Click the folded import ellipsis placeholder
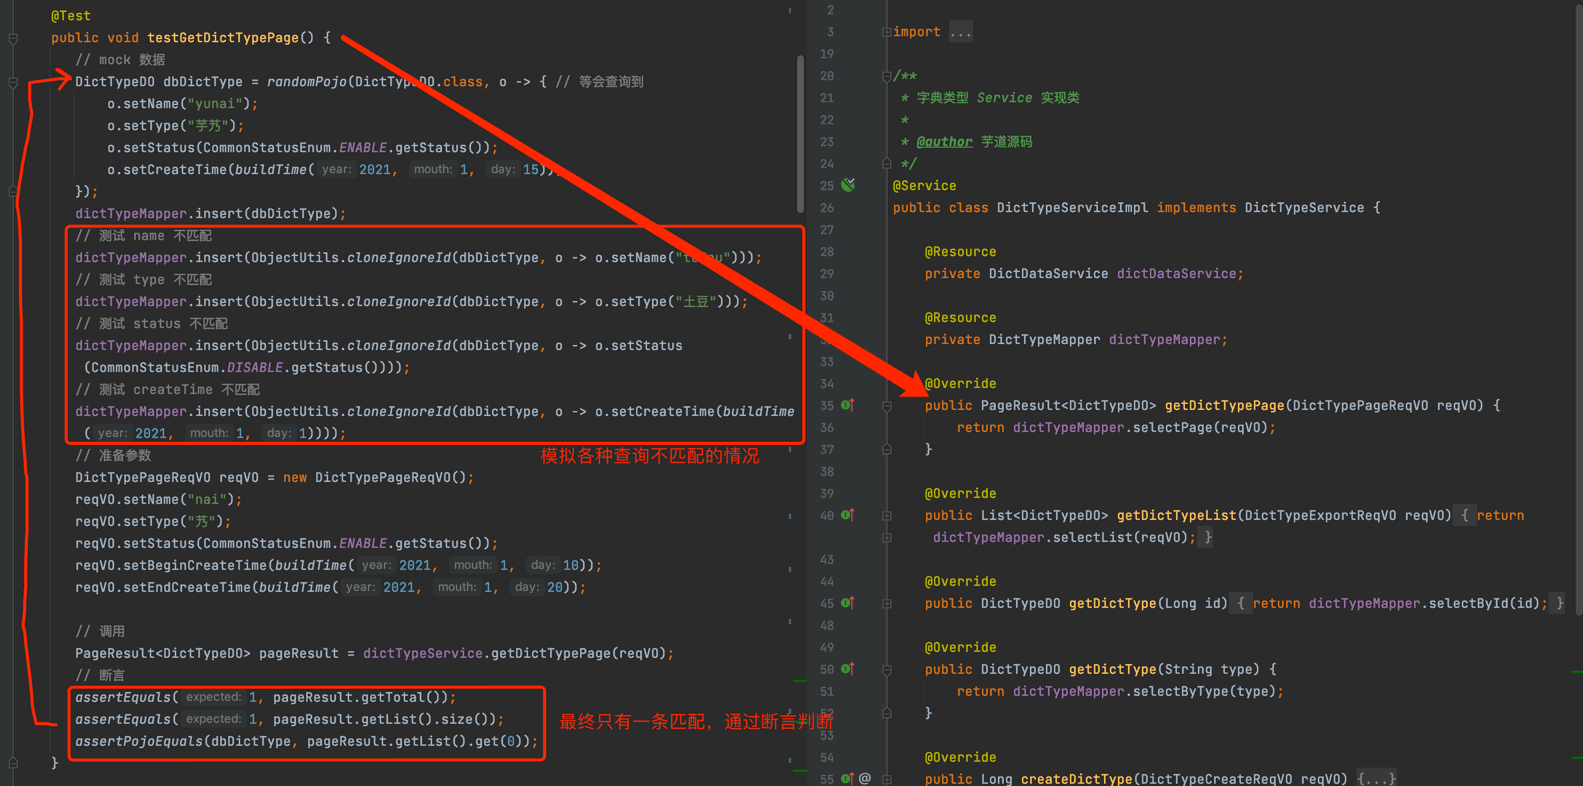Image resolution: width=1583 pixels, height=786 pixels. pos(960,32)
